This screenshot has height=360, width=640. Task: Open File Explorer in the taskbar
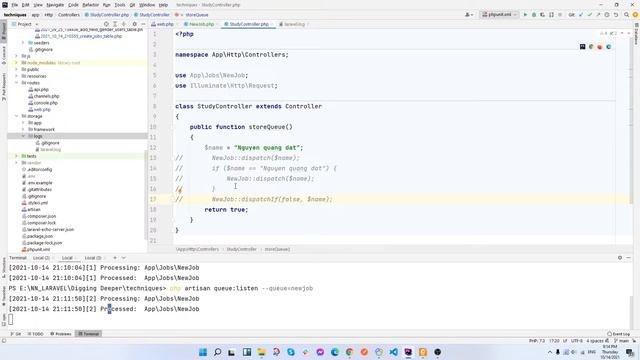click(262, 352)
